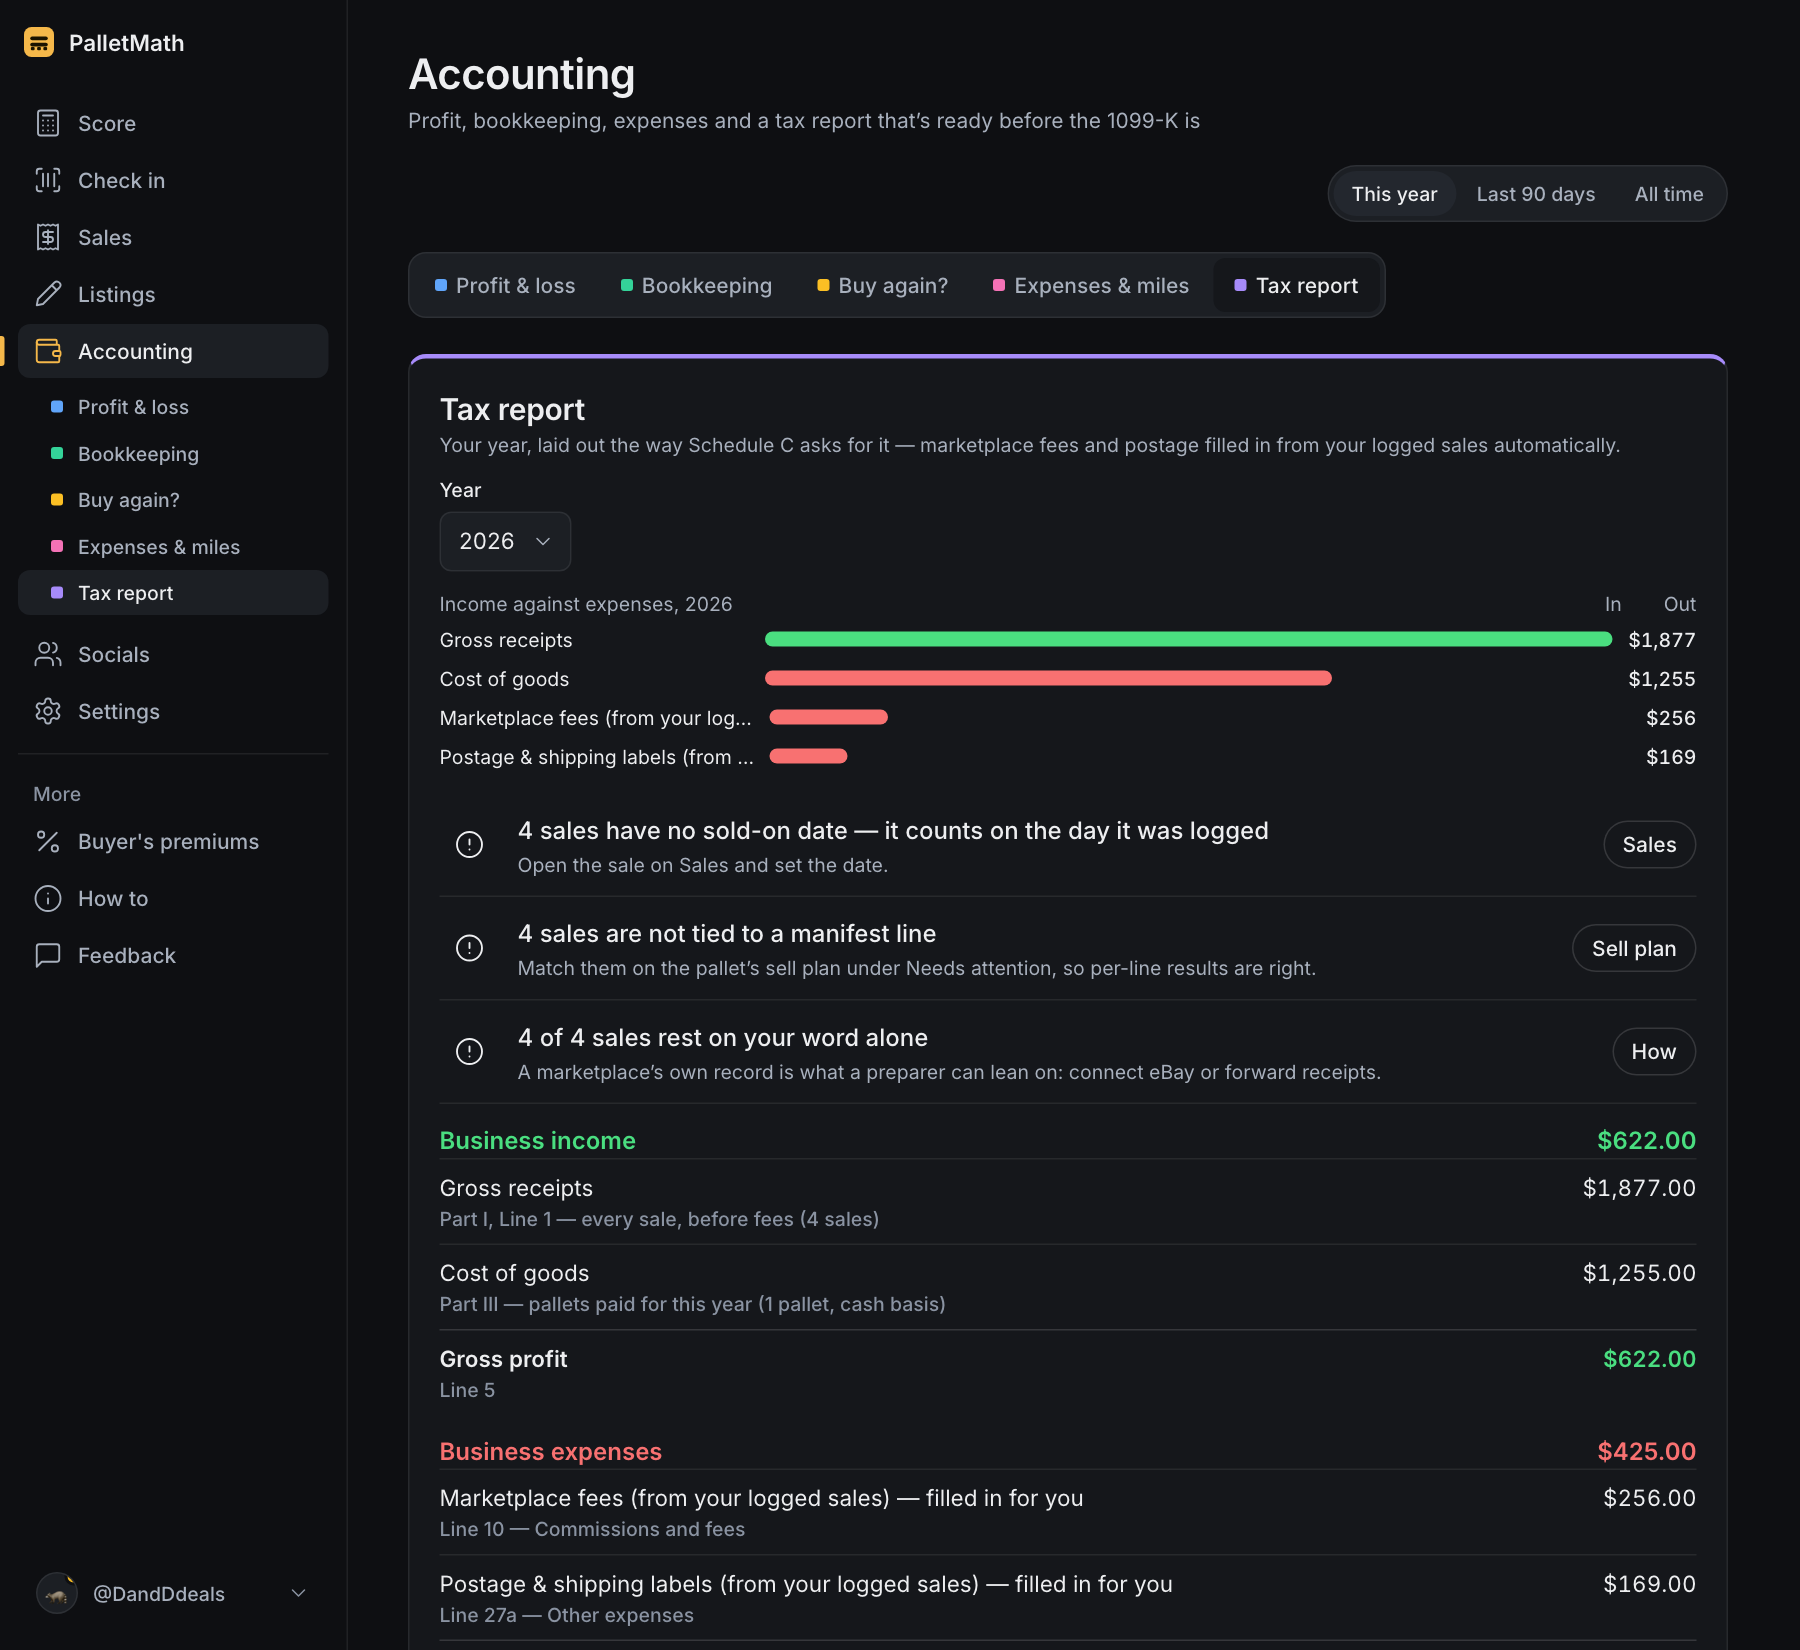Open the Feedback page

173,955
